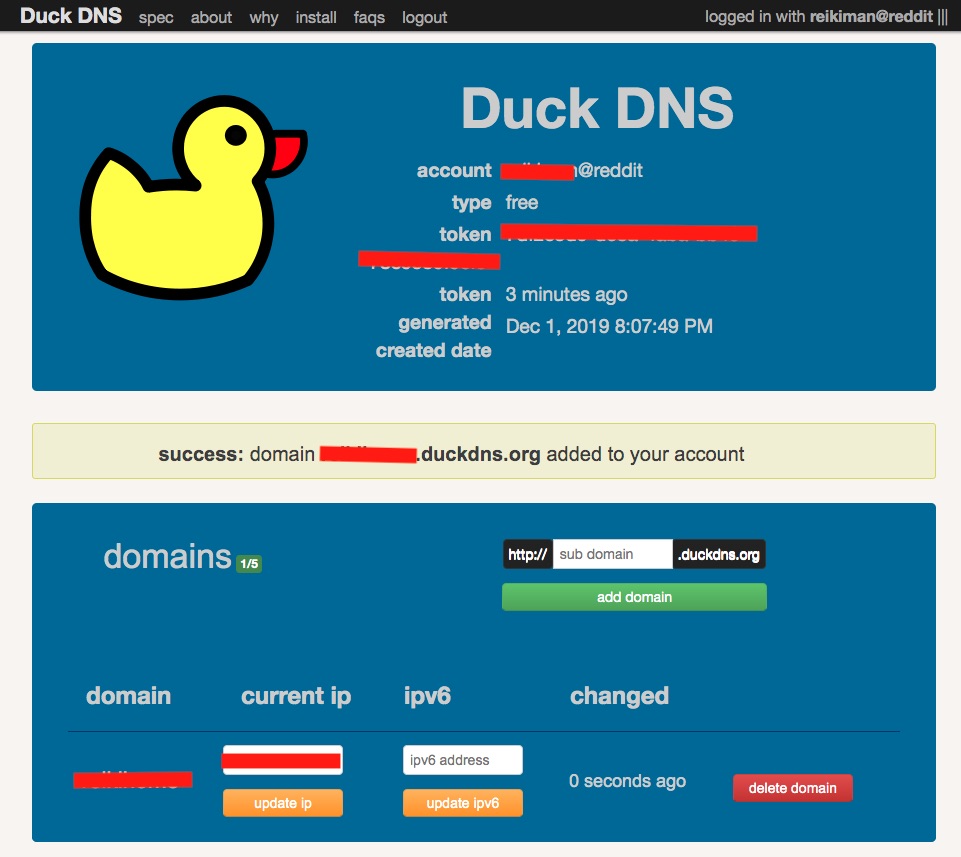Click the .duckdns.org suffix label
Screen dimensions: 961x857
click(x=719, y=554)
